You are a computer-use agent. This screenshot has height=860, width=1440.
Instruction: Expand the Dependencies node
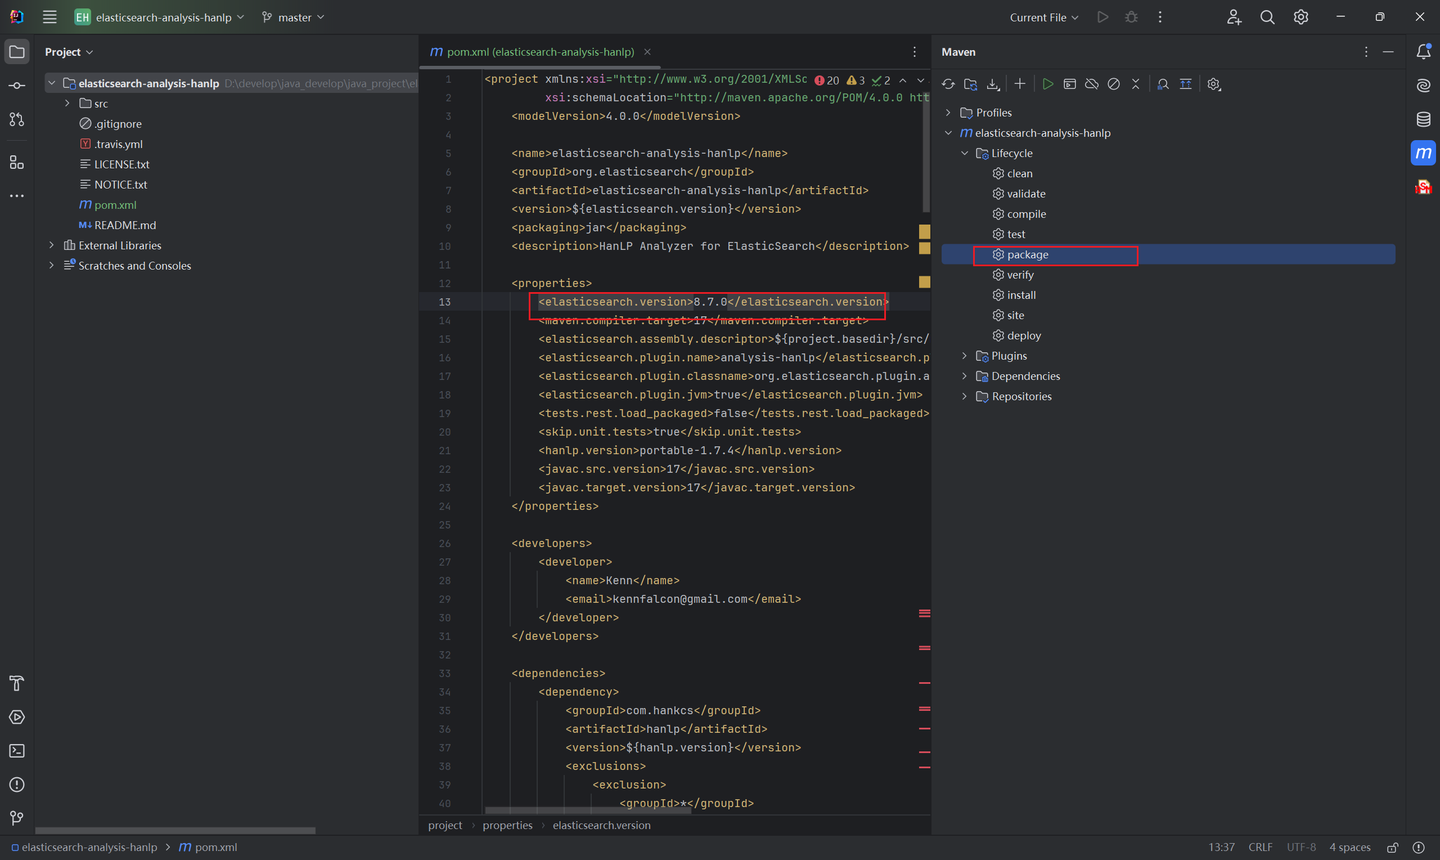(x=964, y=375)
